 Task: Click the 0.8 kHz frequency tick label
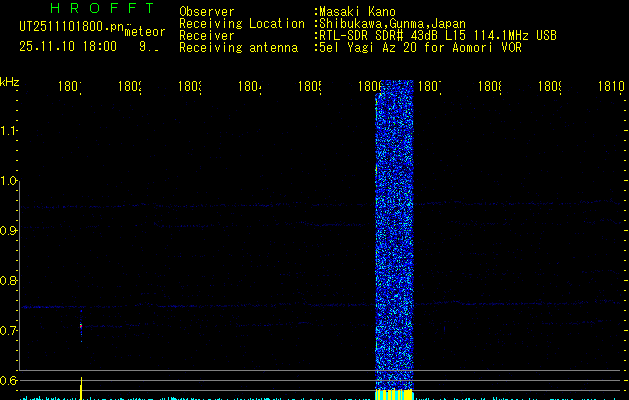pyautogui.click(x=9, y=281)
